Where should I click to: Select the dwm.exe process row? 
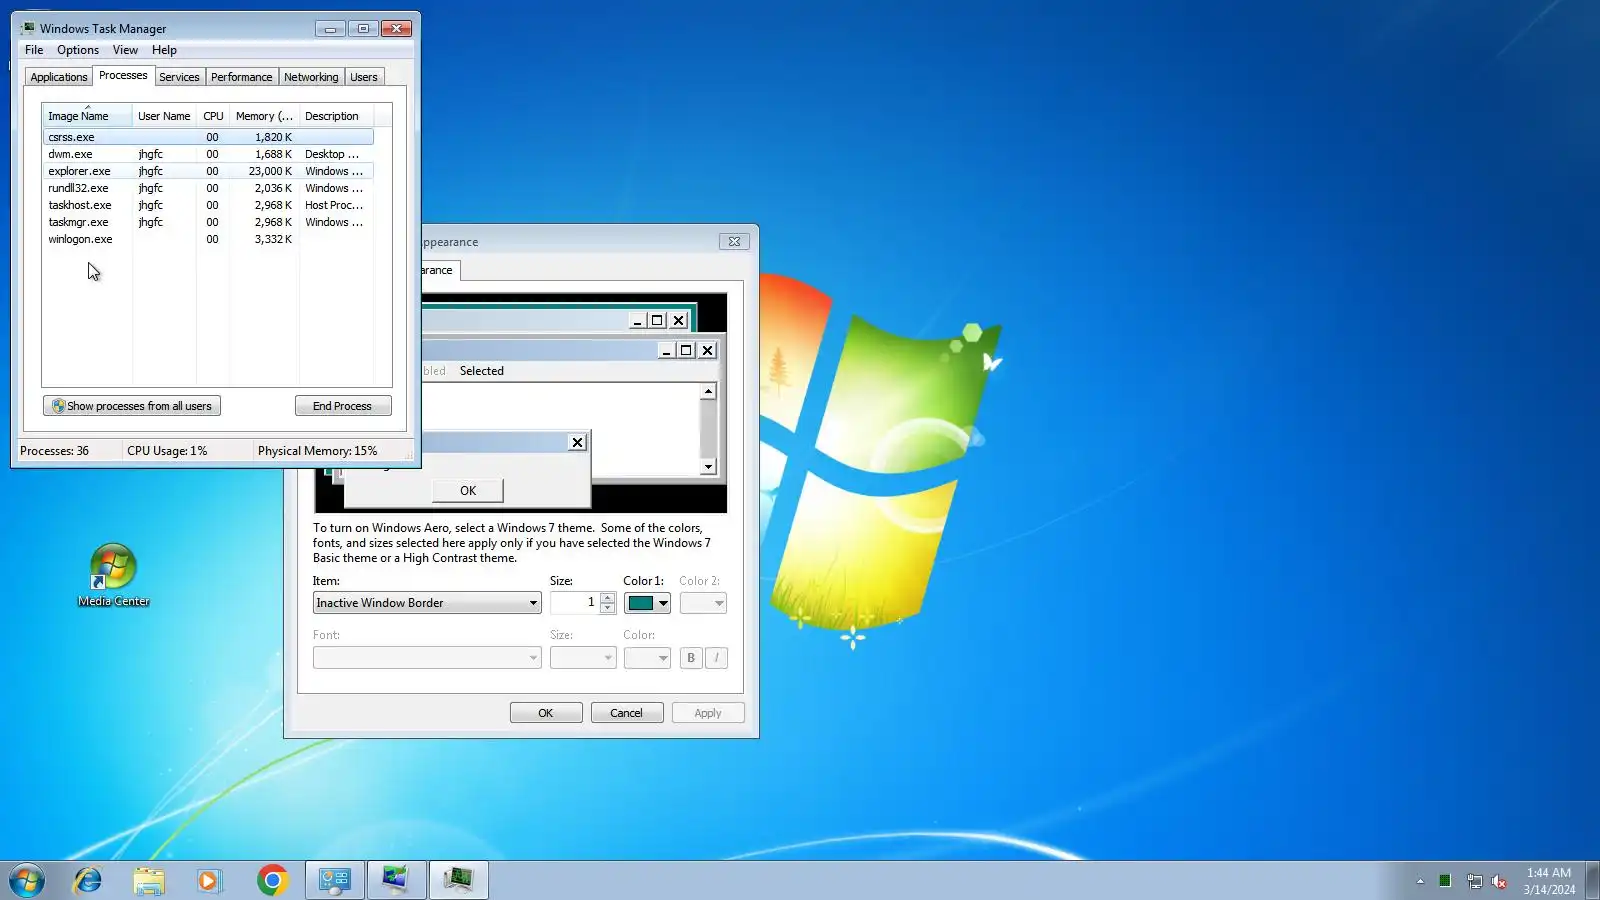point(208,154)
